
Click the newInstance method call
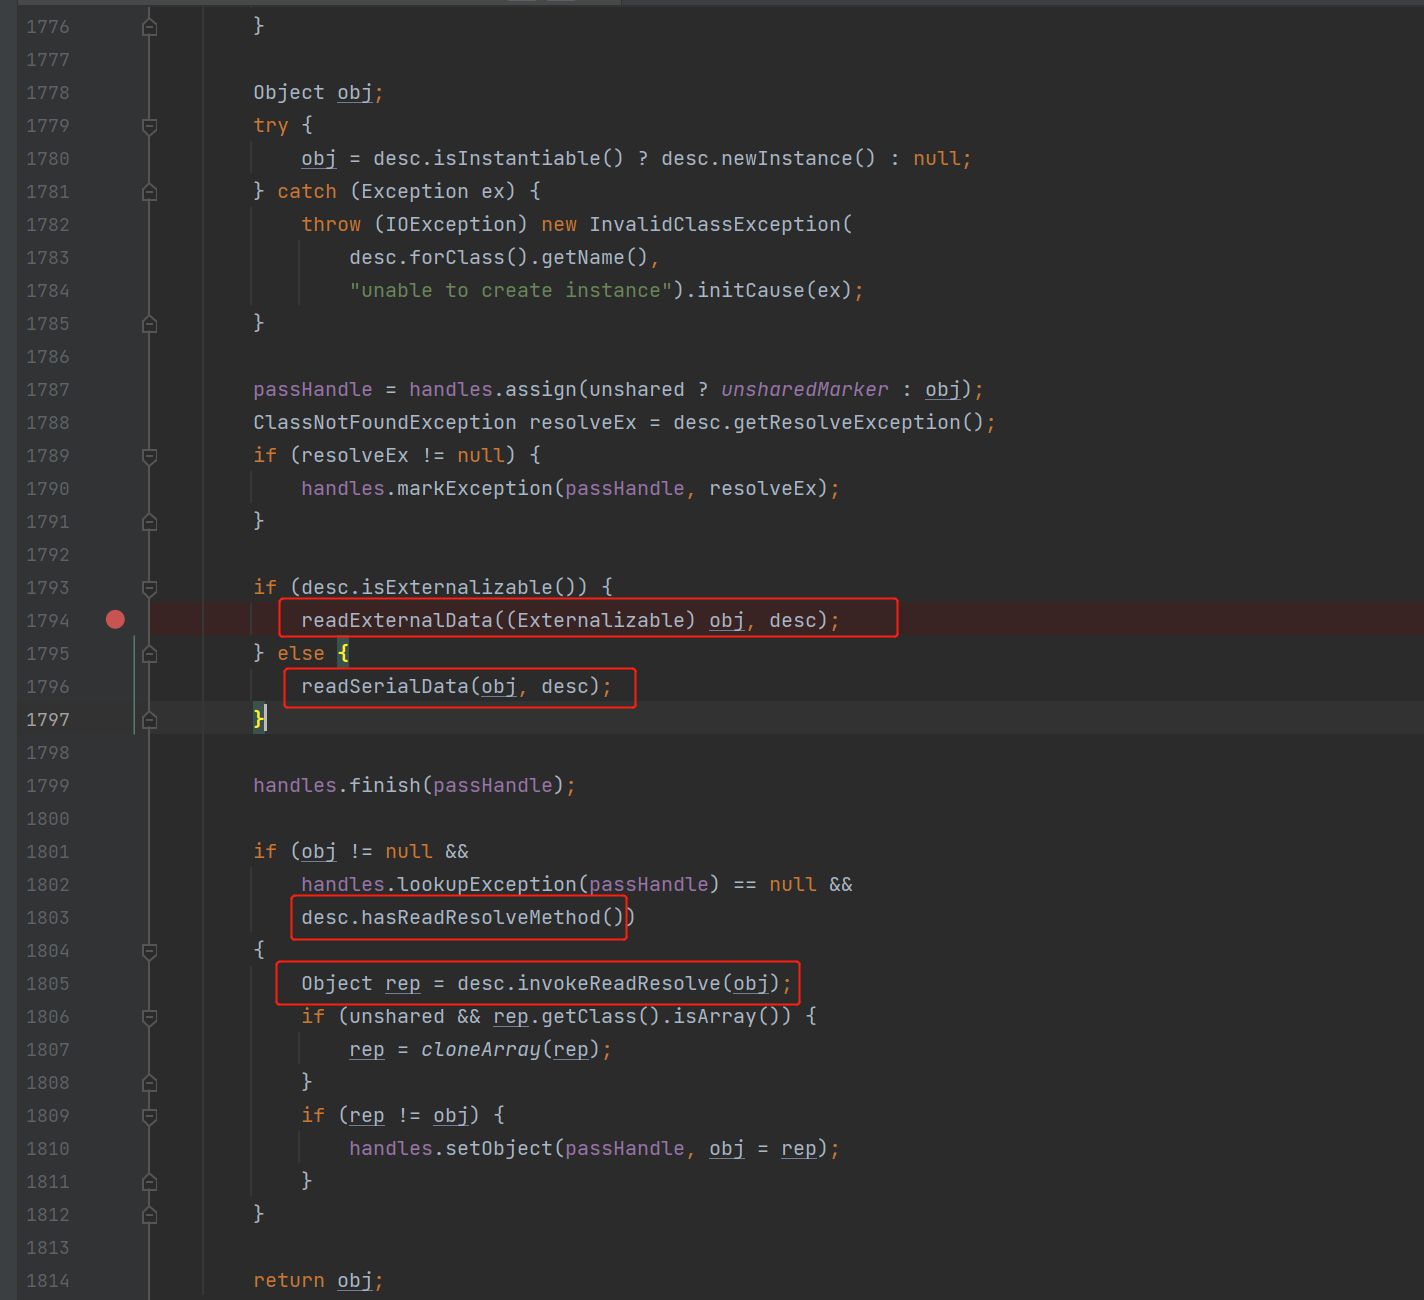click(x=787, y=158)
